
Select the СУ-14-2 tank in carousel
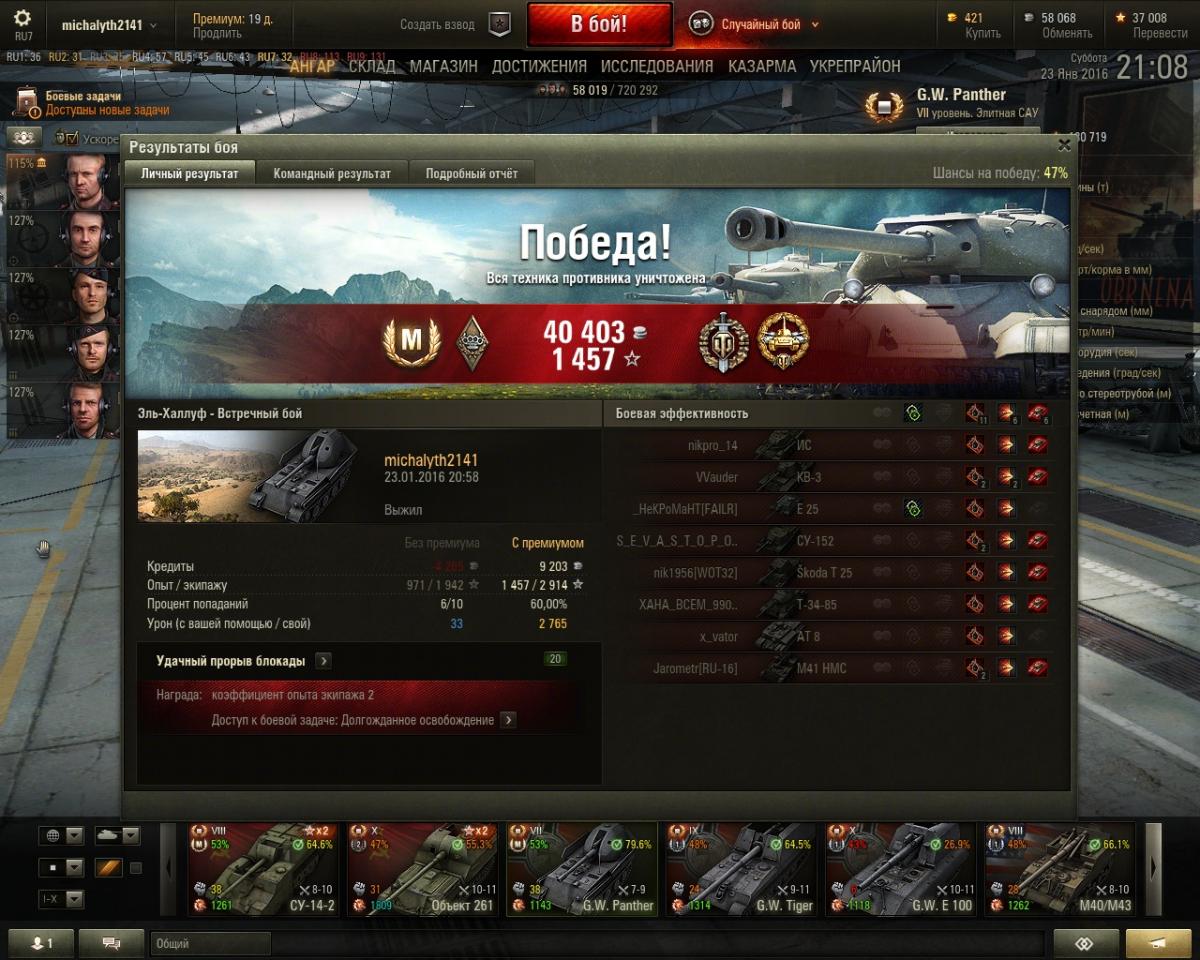(263, 869)
